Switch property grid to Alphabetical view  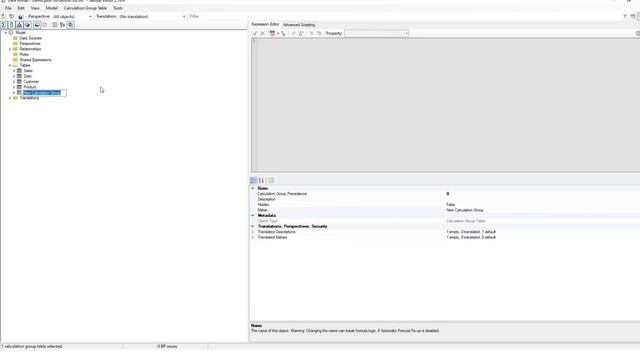[x=262, y=180]
